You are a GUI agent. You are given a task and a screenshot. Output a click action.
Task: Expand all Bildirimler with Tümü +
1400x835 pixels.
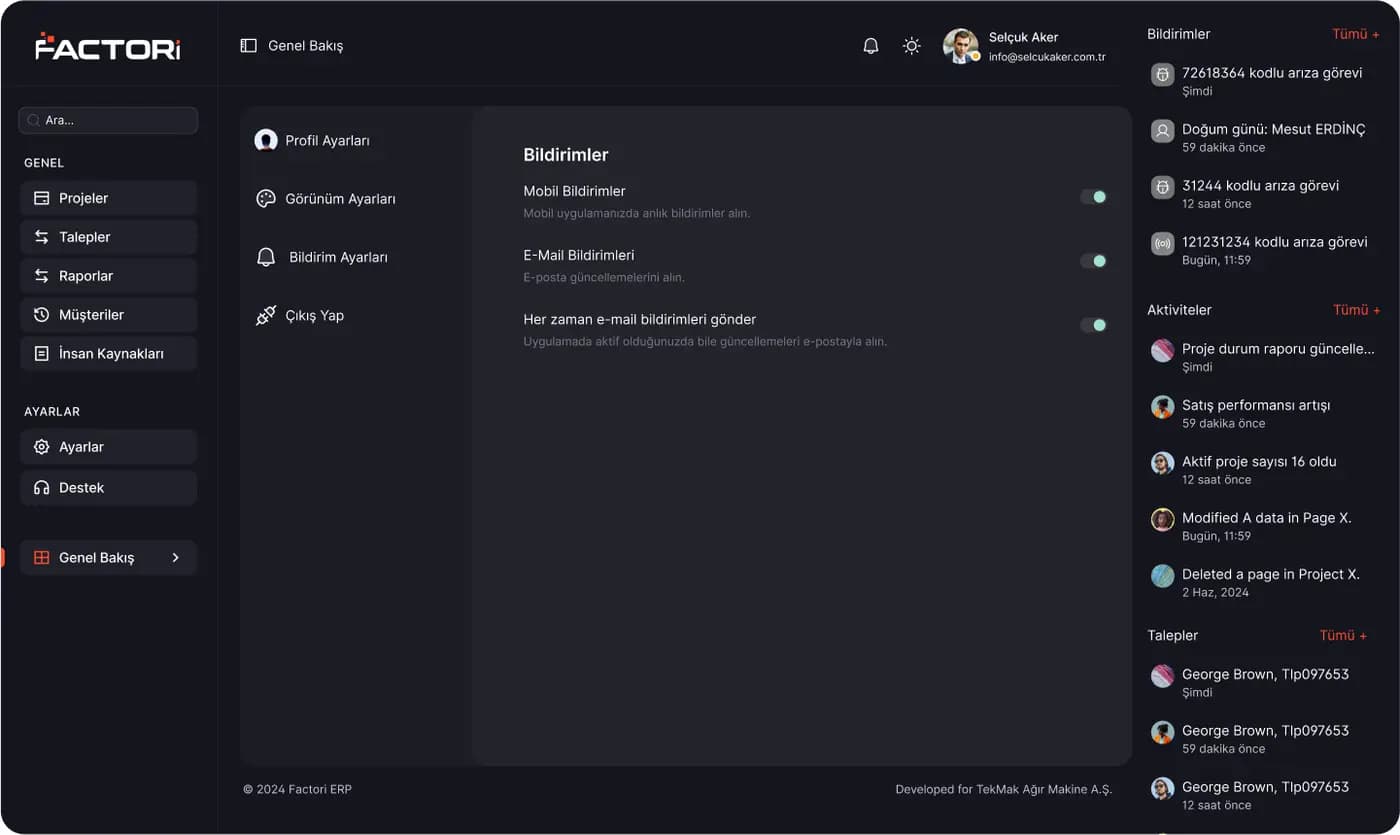[1356, 34]
